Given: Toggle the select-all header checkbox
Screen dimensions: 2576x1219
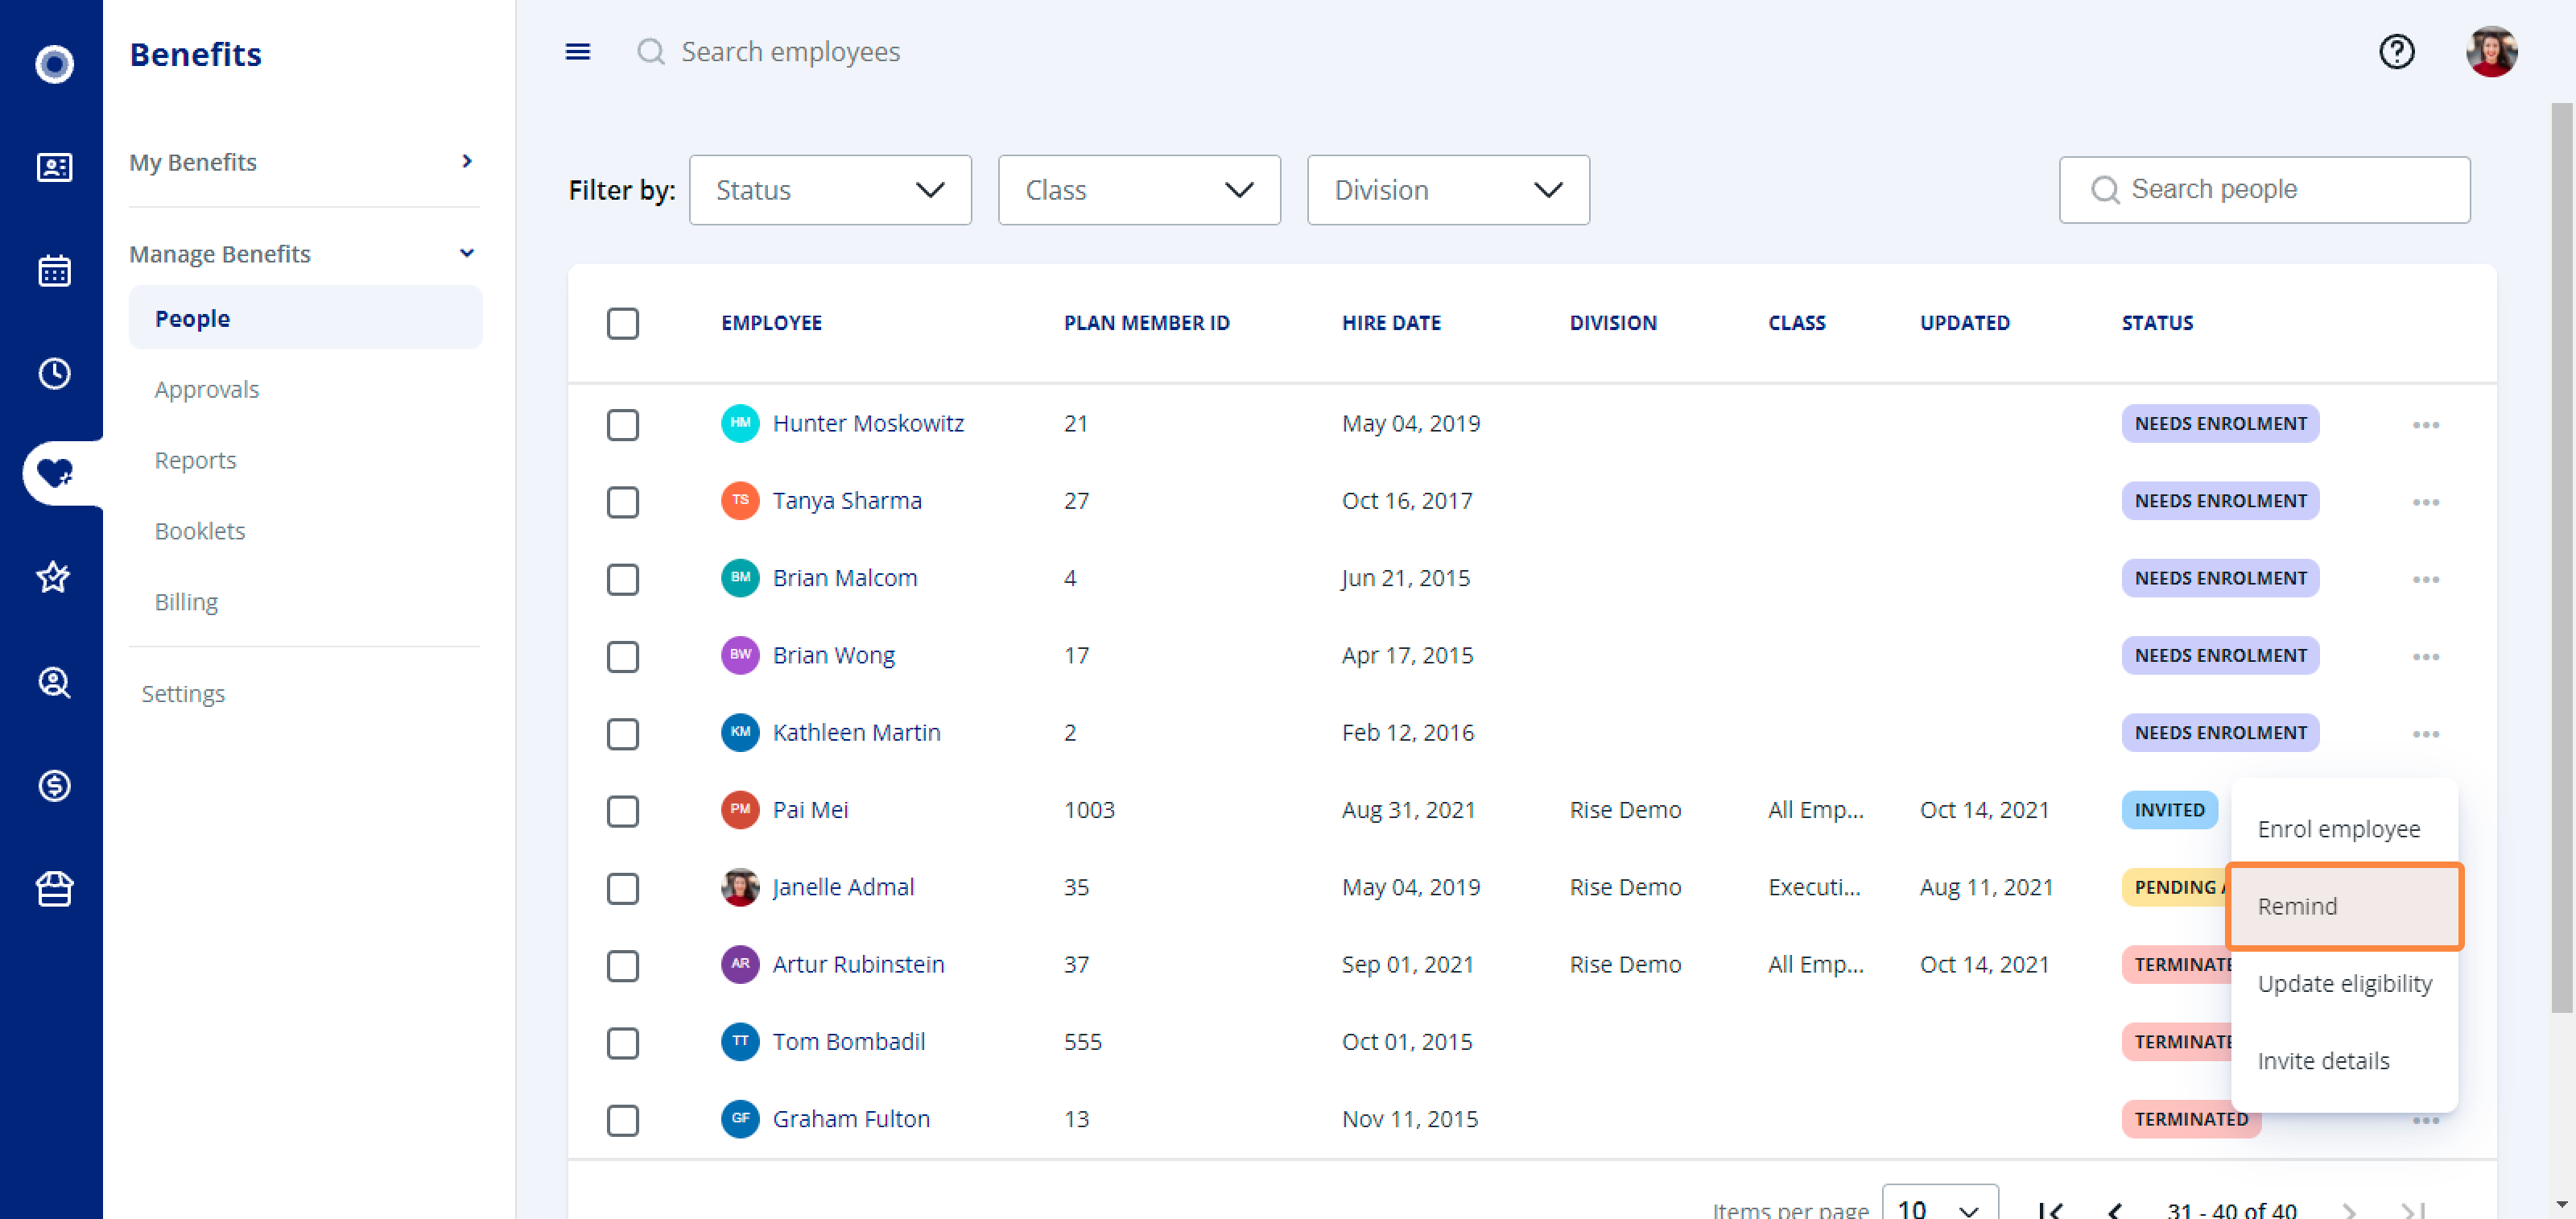Looking at the screenshot, I should pos(622,323).
